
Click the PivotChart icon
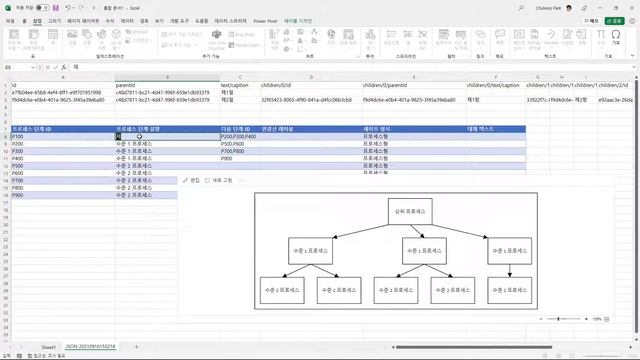click(348, 37)
